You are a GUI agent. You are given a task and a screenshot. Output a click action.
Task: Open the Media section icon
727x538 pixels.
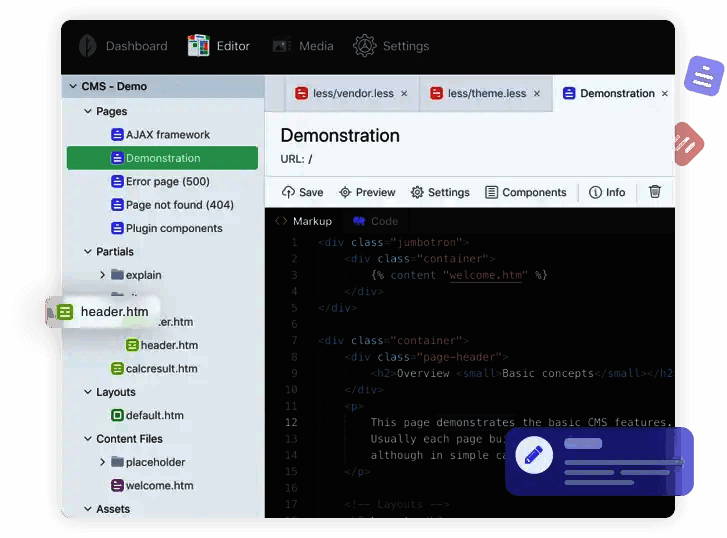(281, 46)
